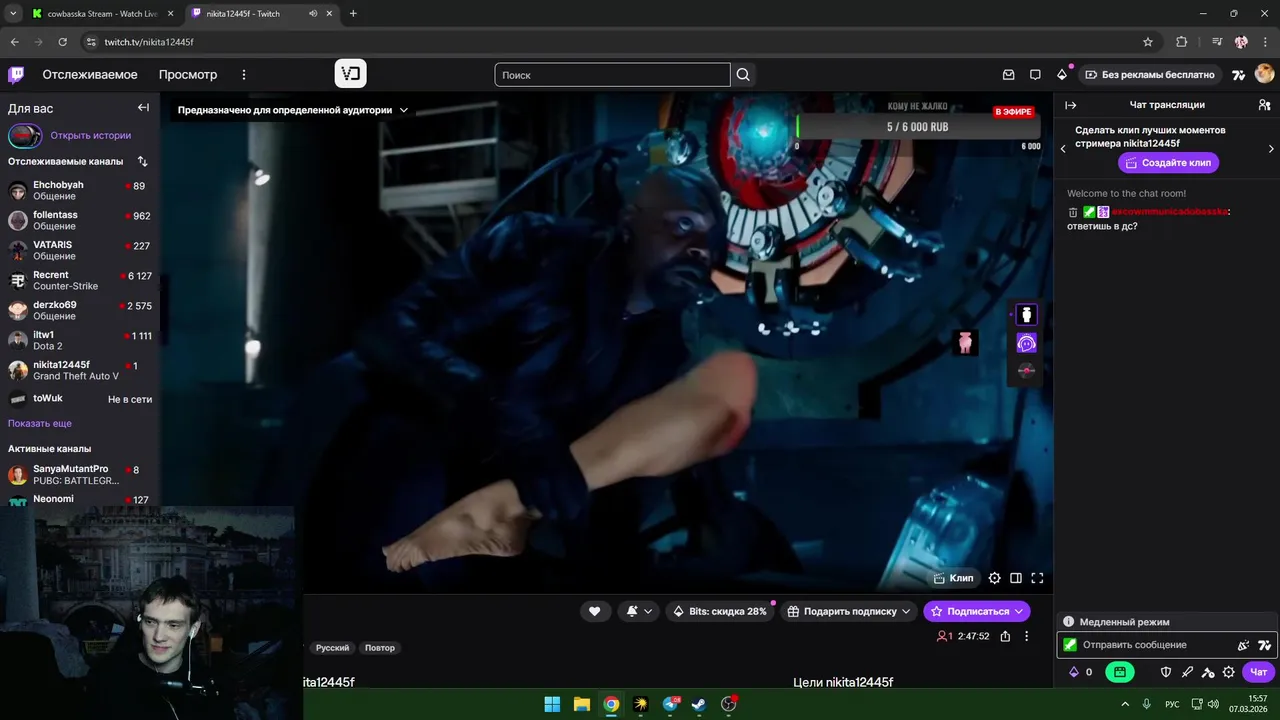This screenshot has height=720, width=1280.
Task: Expand the notification bell dropdown
Action: click(x=640, y=611)
